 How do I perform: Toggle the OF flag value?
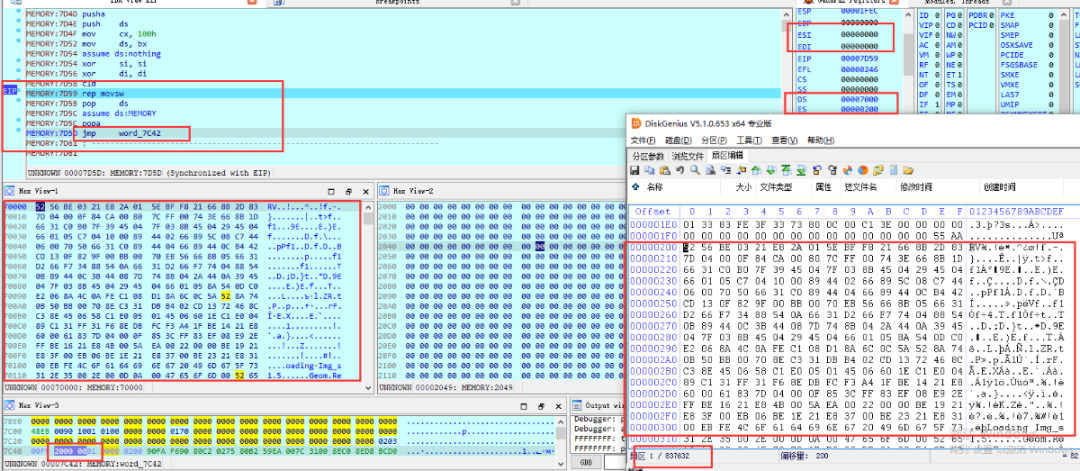point(936,83)
